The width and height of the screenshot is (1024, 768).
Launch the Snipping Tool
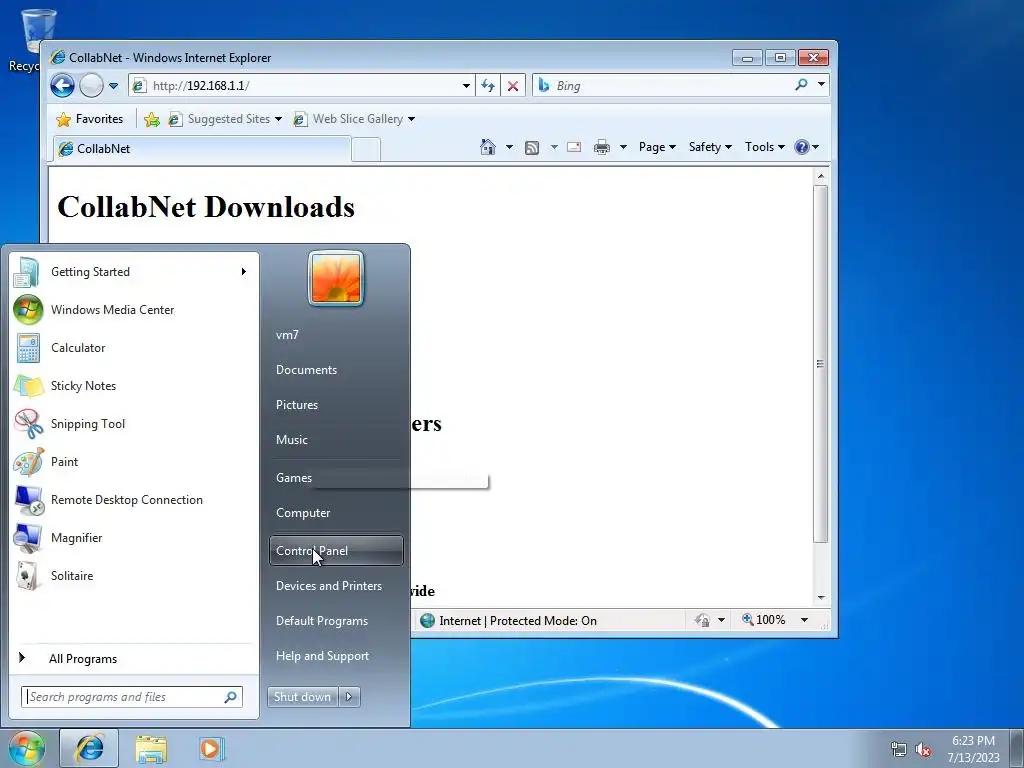[134, 423]
